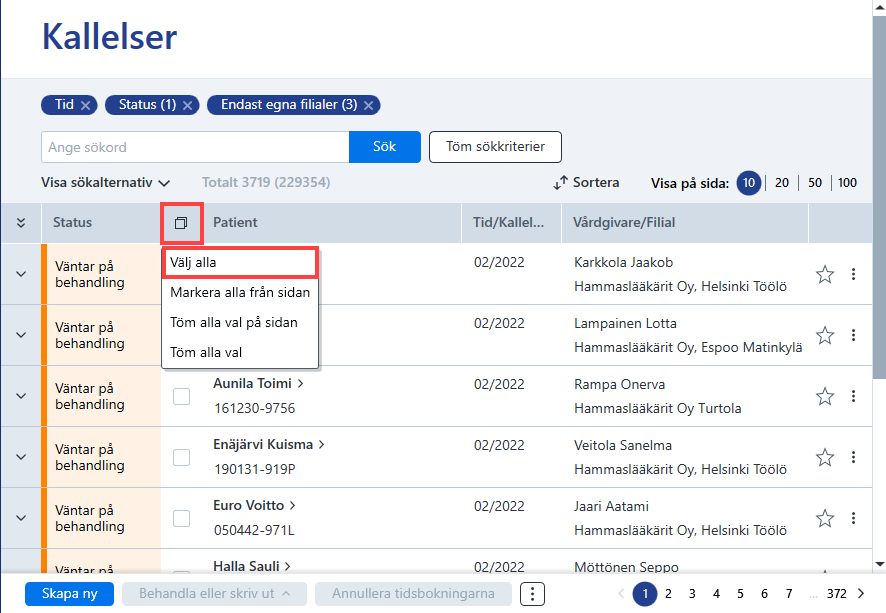The image size is (886, 613).
Task: Remove the Tid filter chip
Action: point(85,105)
